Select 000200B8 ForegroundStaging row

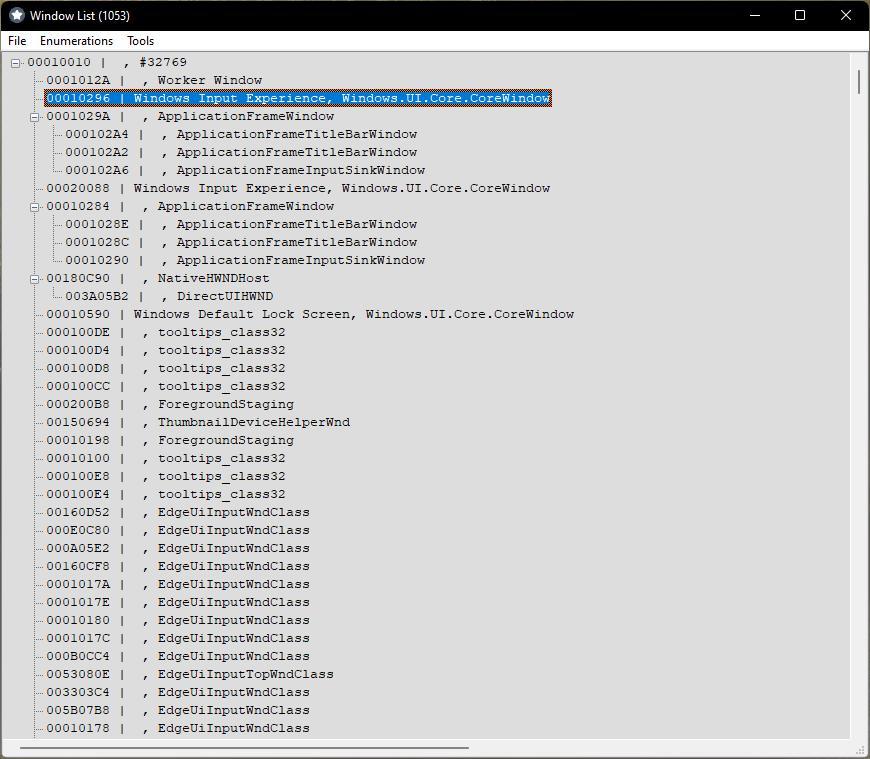click(x=170, y=404)
